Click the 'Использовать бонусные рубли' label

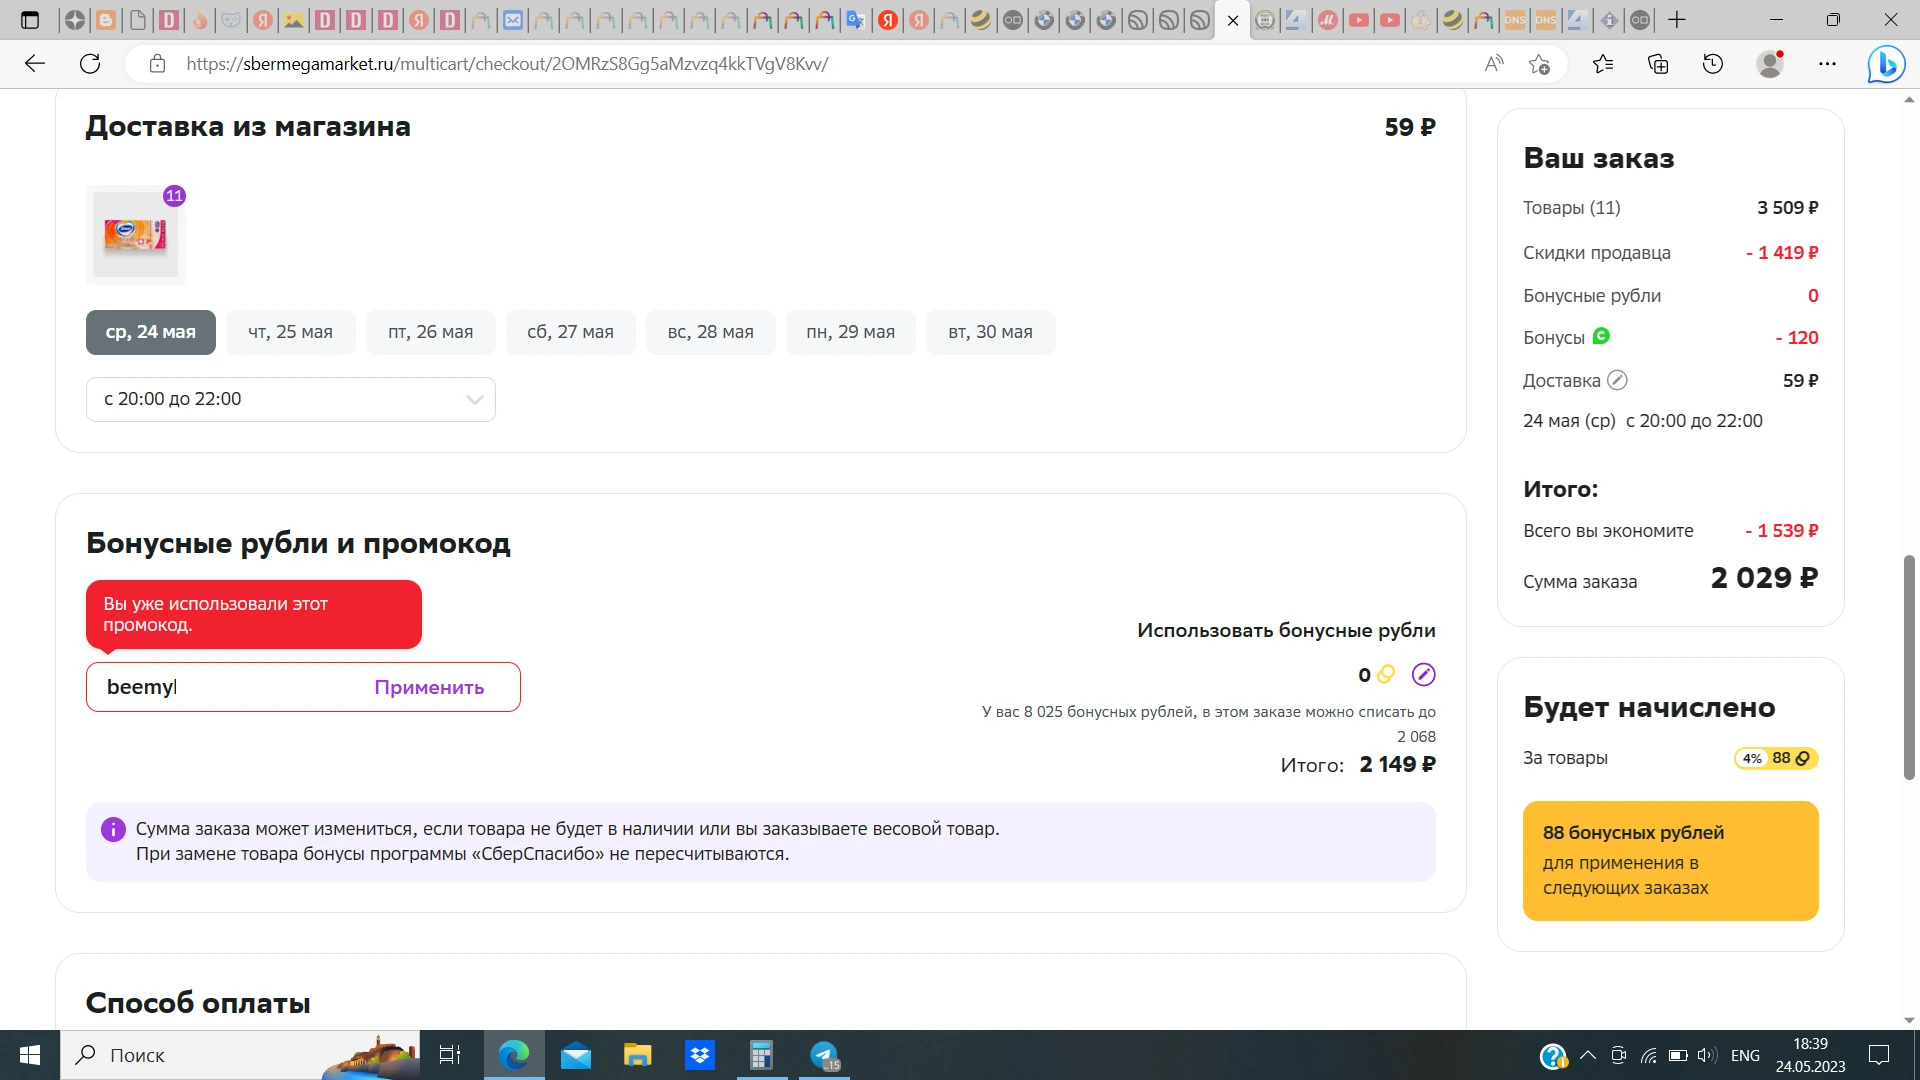[1286, 631]
